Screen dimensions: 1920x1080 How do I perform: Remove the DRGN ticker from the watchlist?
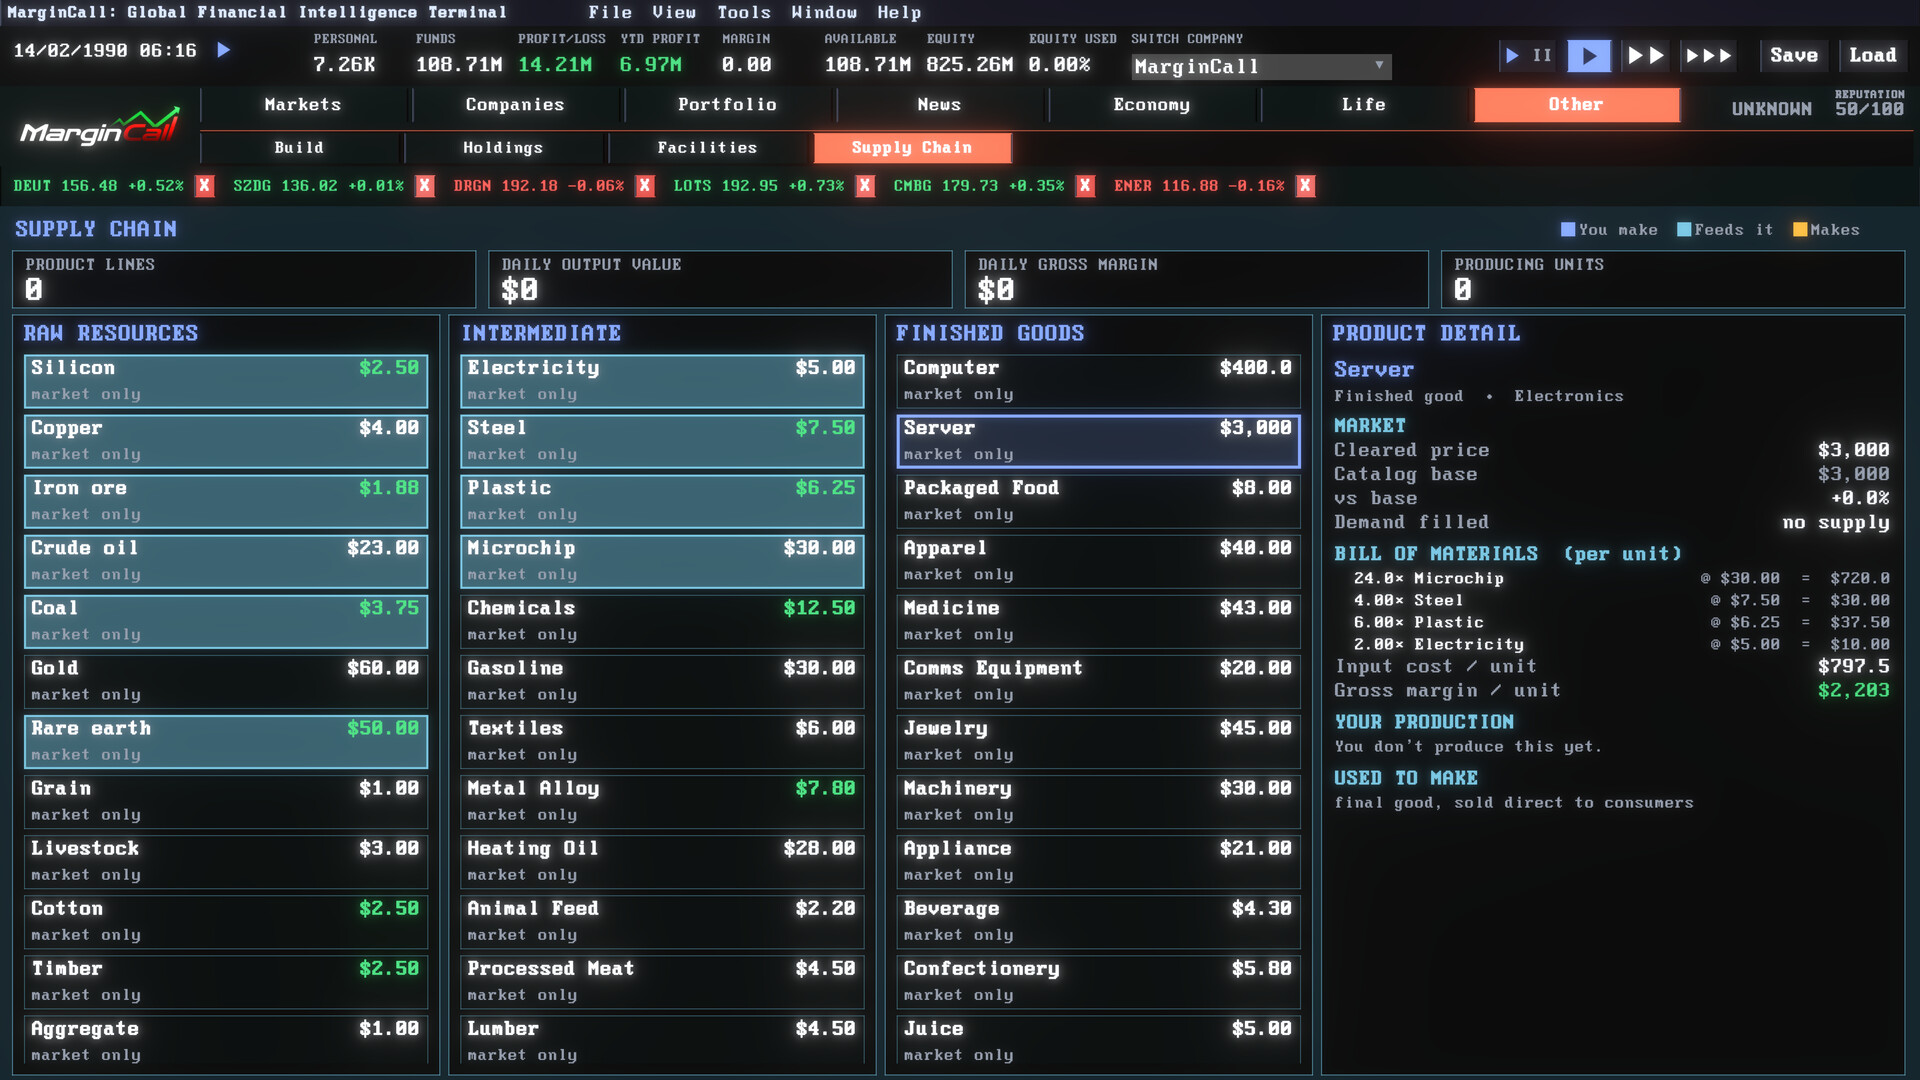(645, 186)
